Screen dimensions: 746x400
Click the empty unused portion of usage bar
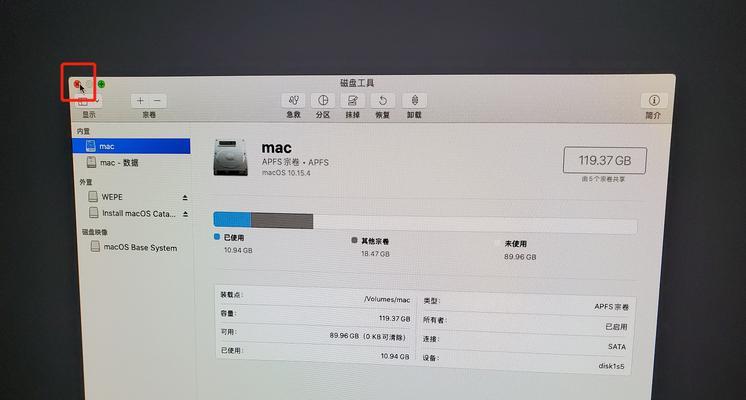[x=475, y=224]
